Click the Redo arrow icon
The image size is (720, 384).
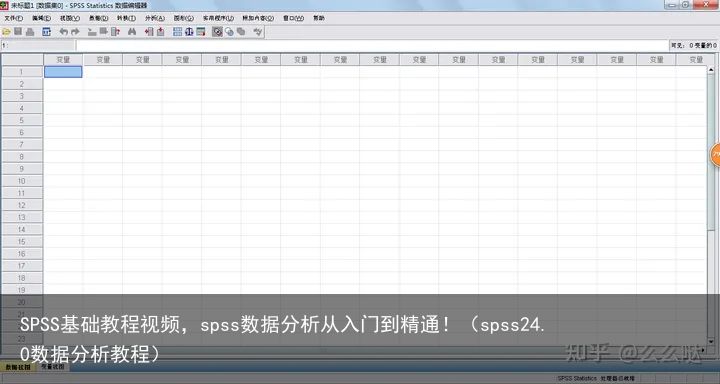click(75, 32)
